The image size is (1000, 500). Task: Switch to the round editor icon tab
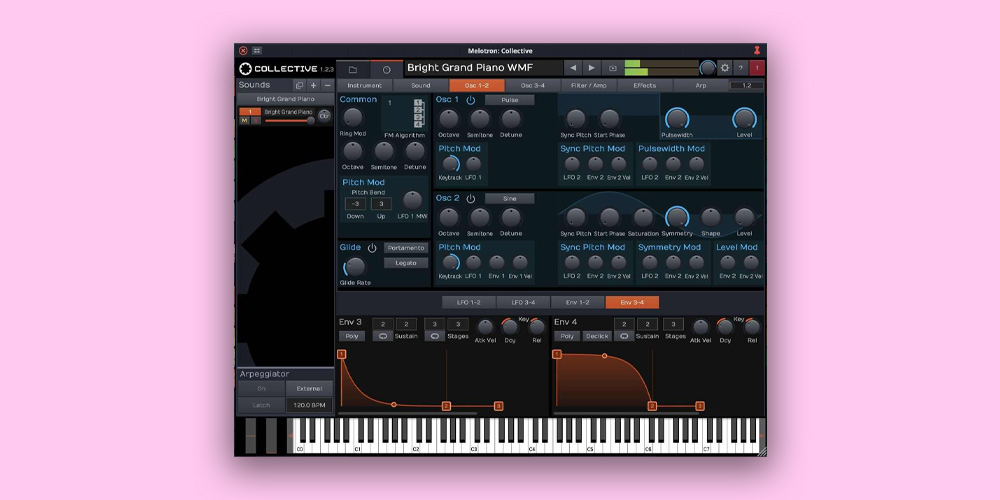(386, 70)
